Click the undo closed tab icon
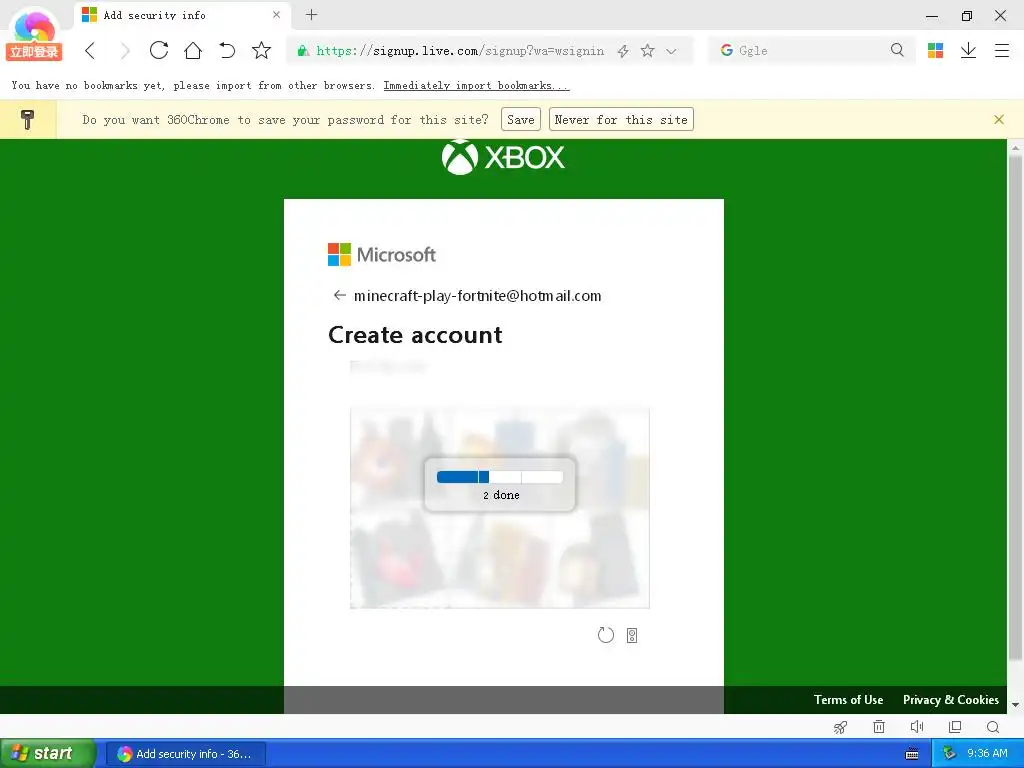Viewport: 1024px width, 768px height. (227, 50)
